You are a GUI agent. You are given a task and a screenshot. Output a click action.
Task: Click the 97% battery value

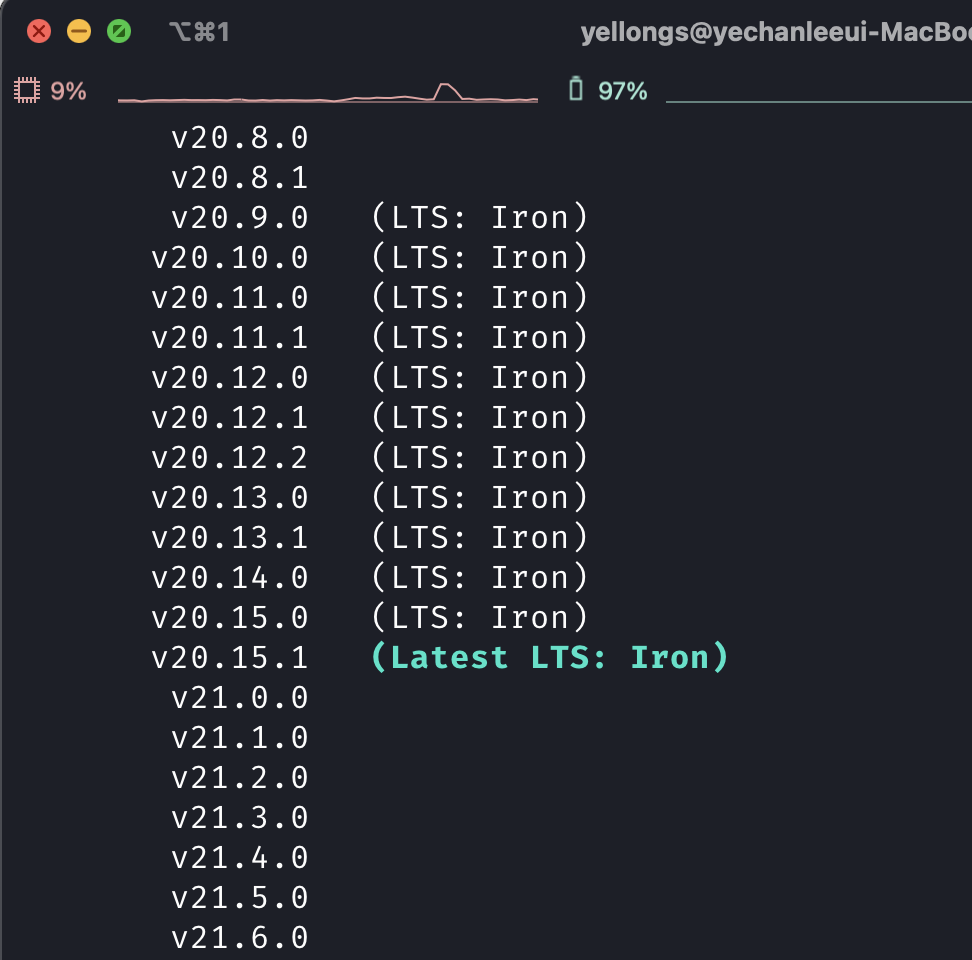point(622,91)
